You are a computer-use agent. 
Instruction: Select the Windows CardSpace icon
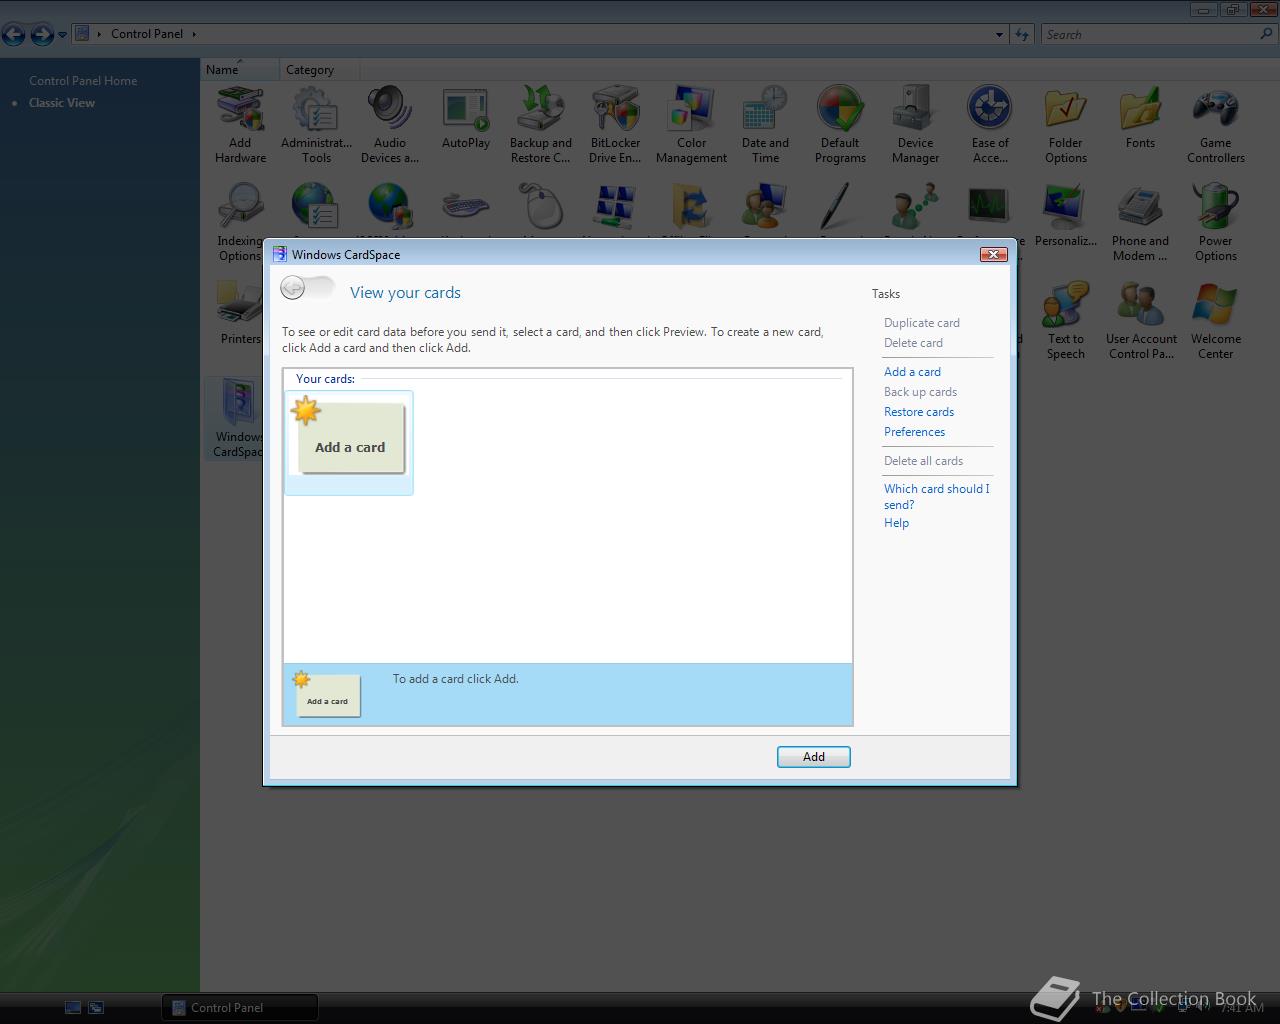(x=238, y=418)
